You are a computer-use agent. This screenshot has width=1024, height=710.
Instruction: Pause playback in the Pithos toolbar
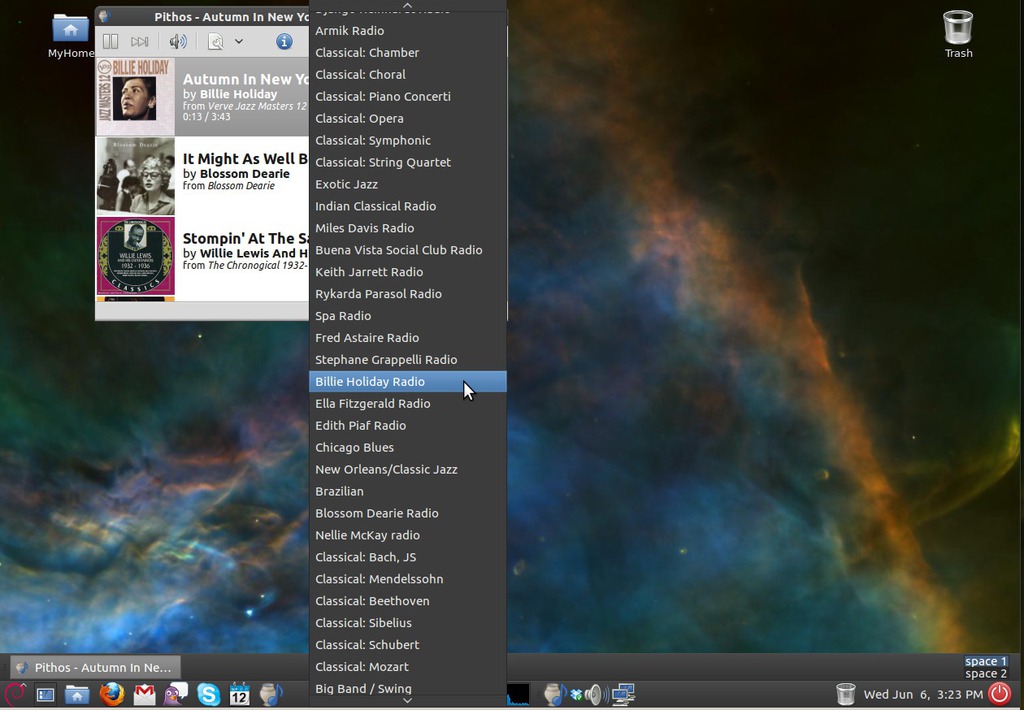coord(110,42)
